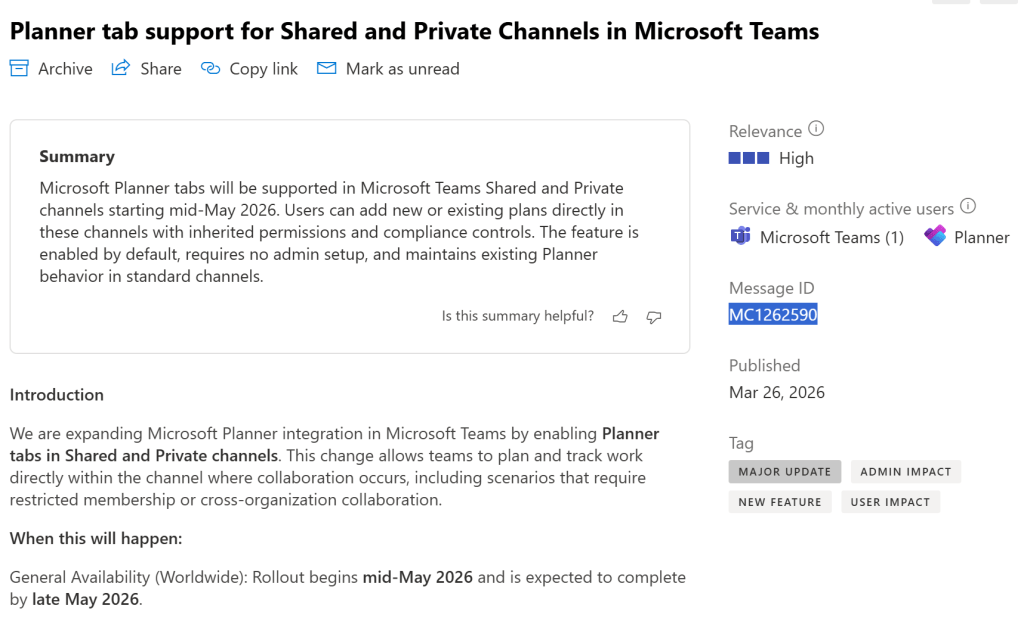Click the highlighted message ID MC1262590

773,315
